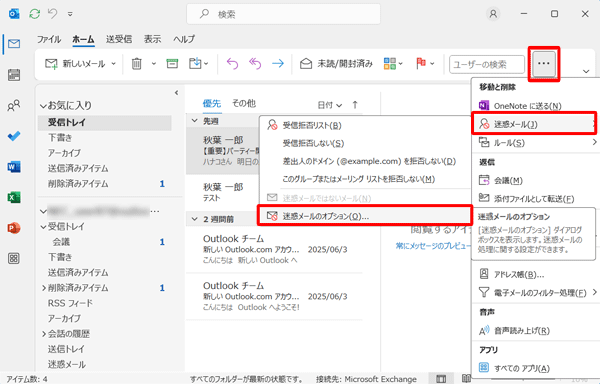Click the ユーザーの検索 field

[487, 64]
